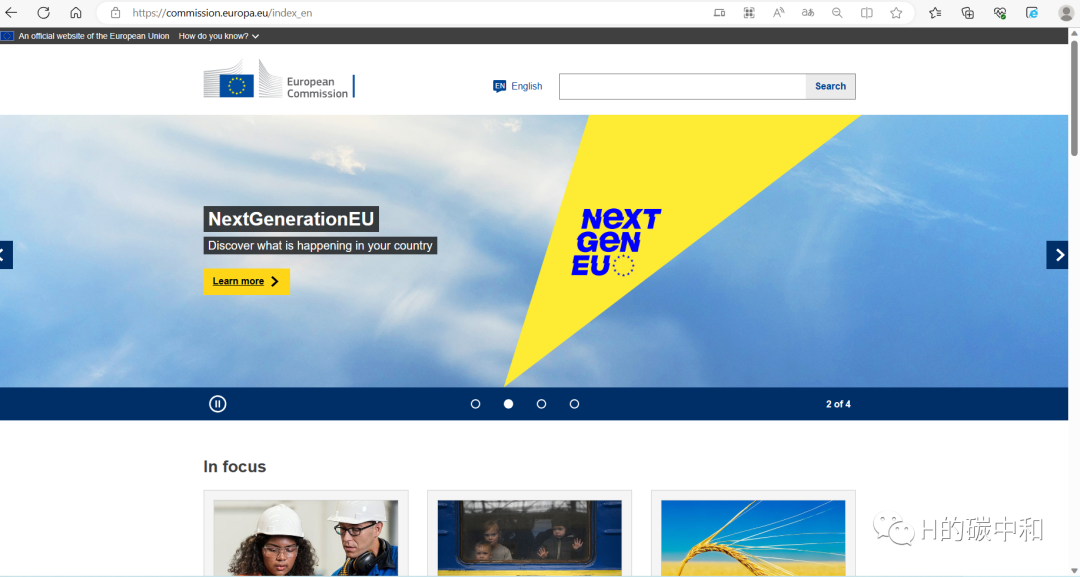The height and width of the screenshot is (577, 1080).
Task: Open the English language selector
Action: point(517,86)
